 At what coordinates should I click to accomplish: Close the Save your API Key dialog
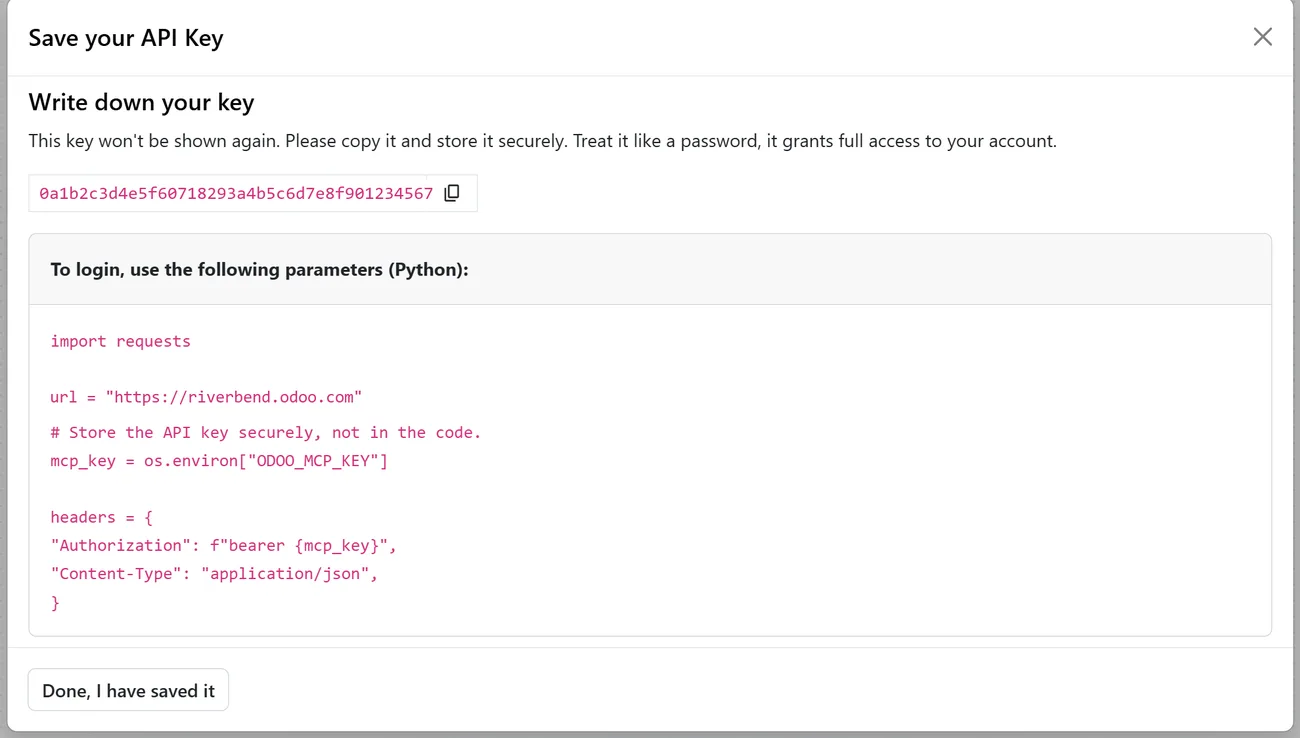(x=1262, y=37)
